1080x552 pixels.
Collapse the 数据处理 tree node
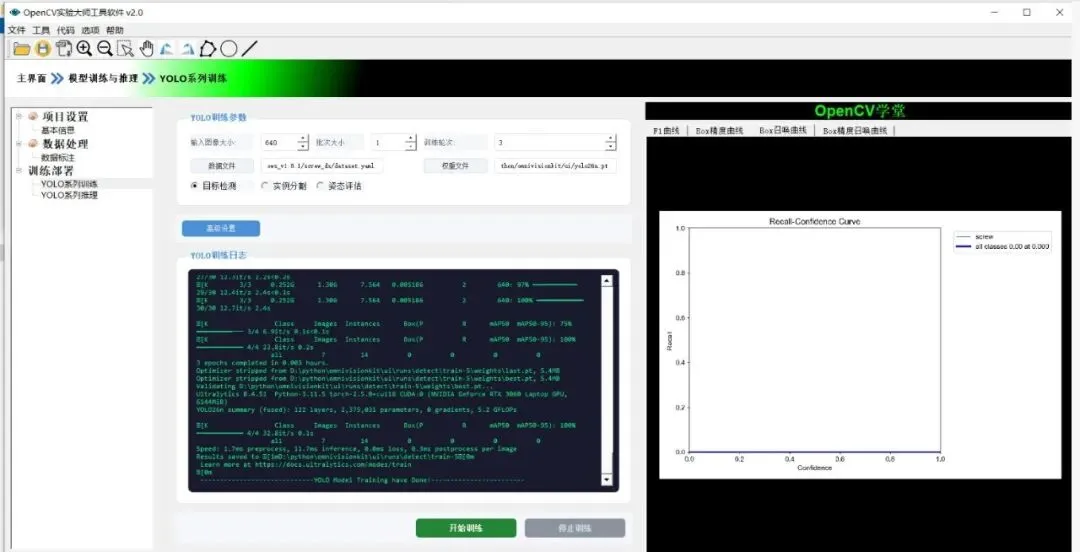pyautogui.click(x=19, y=143)
